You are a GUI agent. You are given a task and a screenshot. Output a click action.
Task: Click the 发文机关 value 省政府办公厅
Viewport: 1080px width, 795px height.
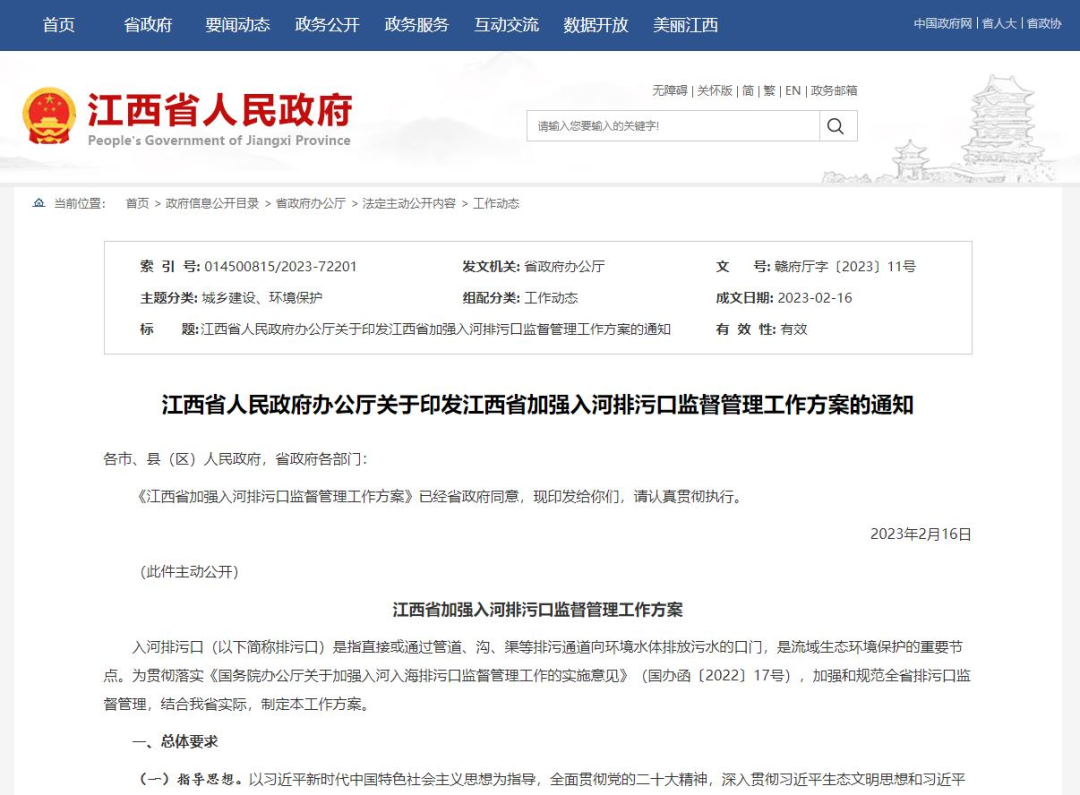(x=564, y=267)
